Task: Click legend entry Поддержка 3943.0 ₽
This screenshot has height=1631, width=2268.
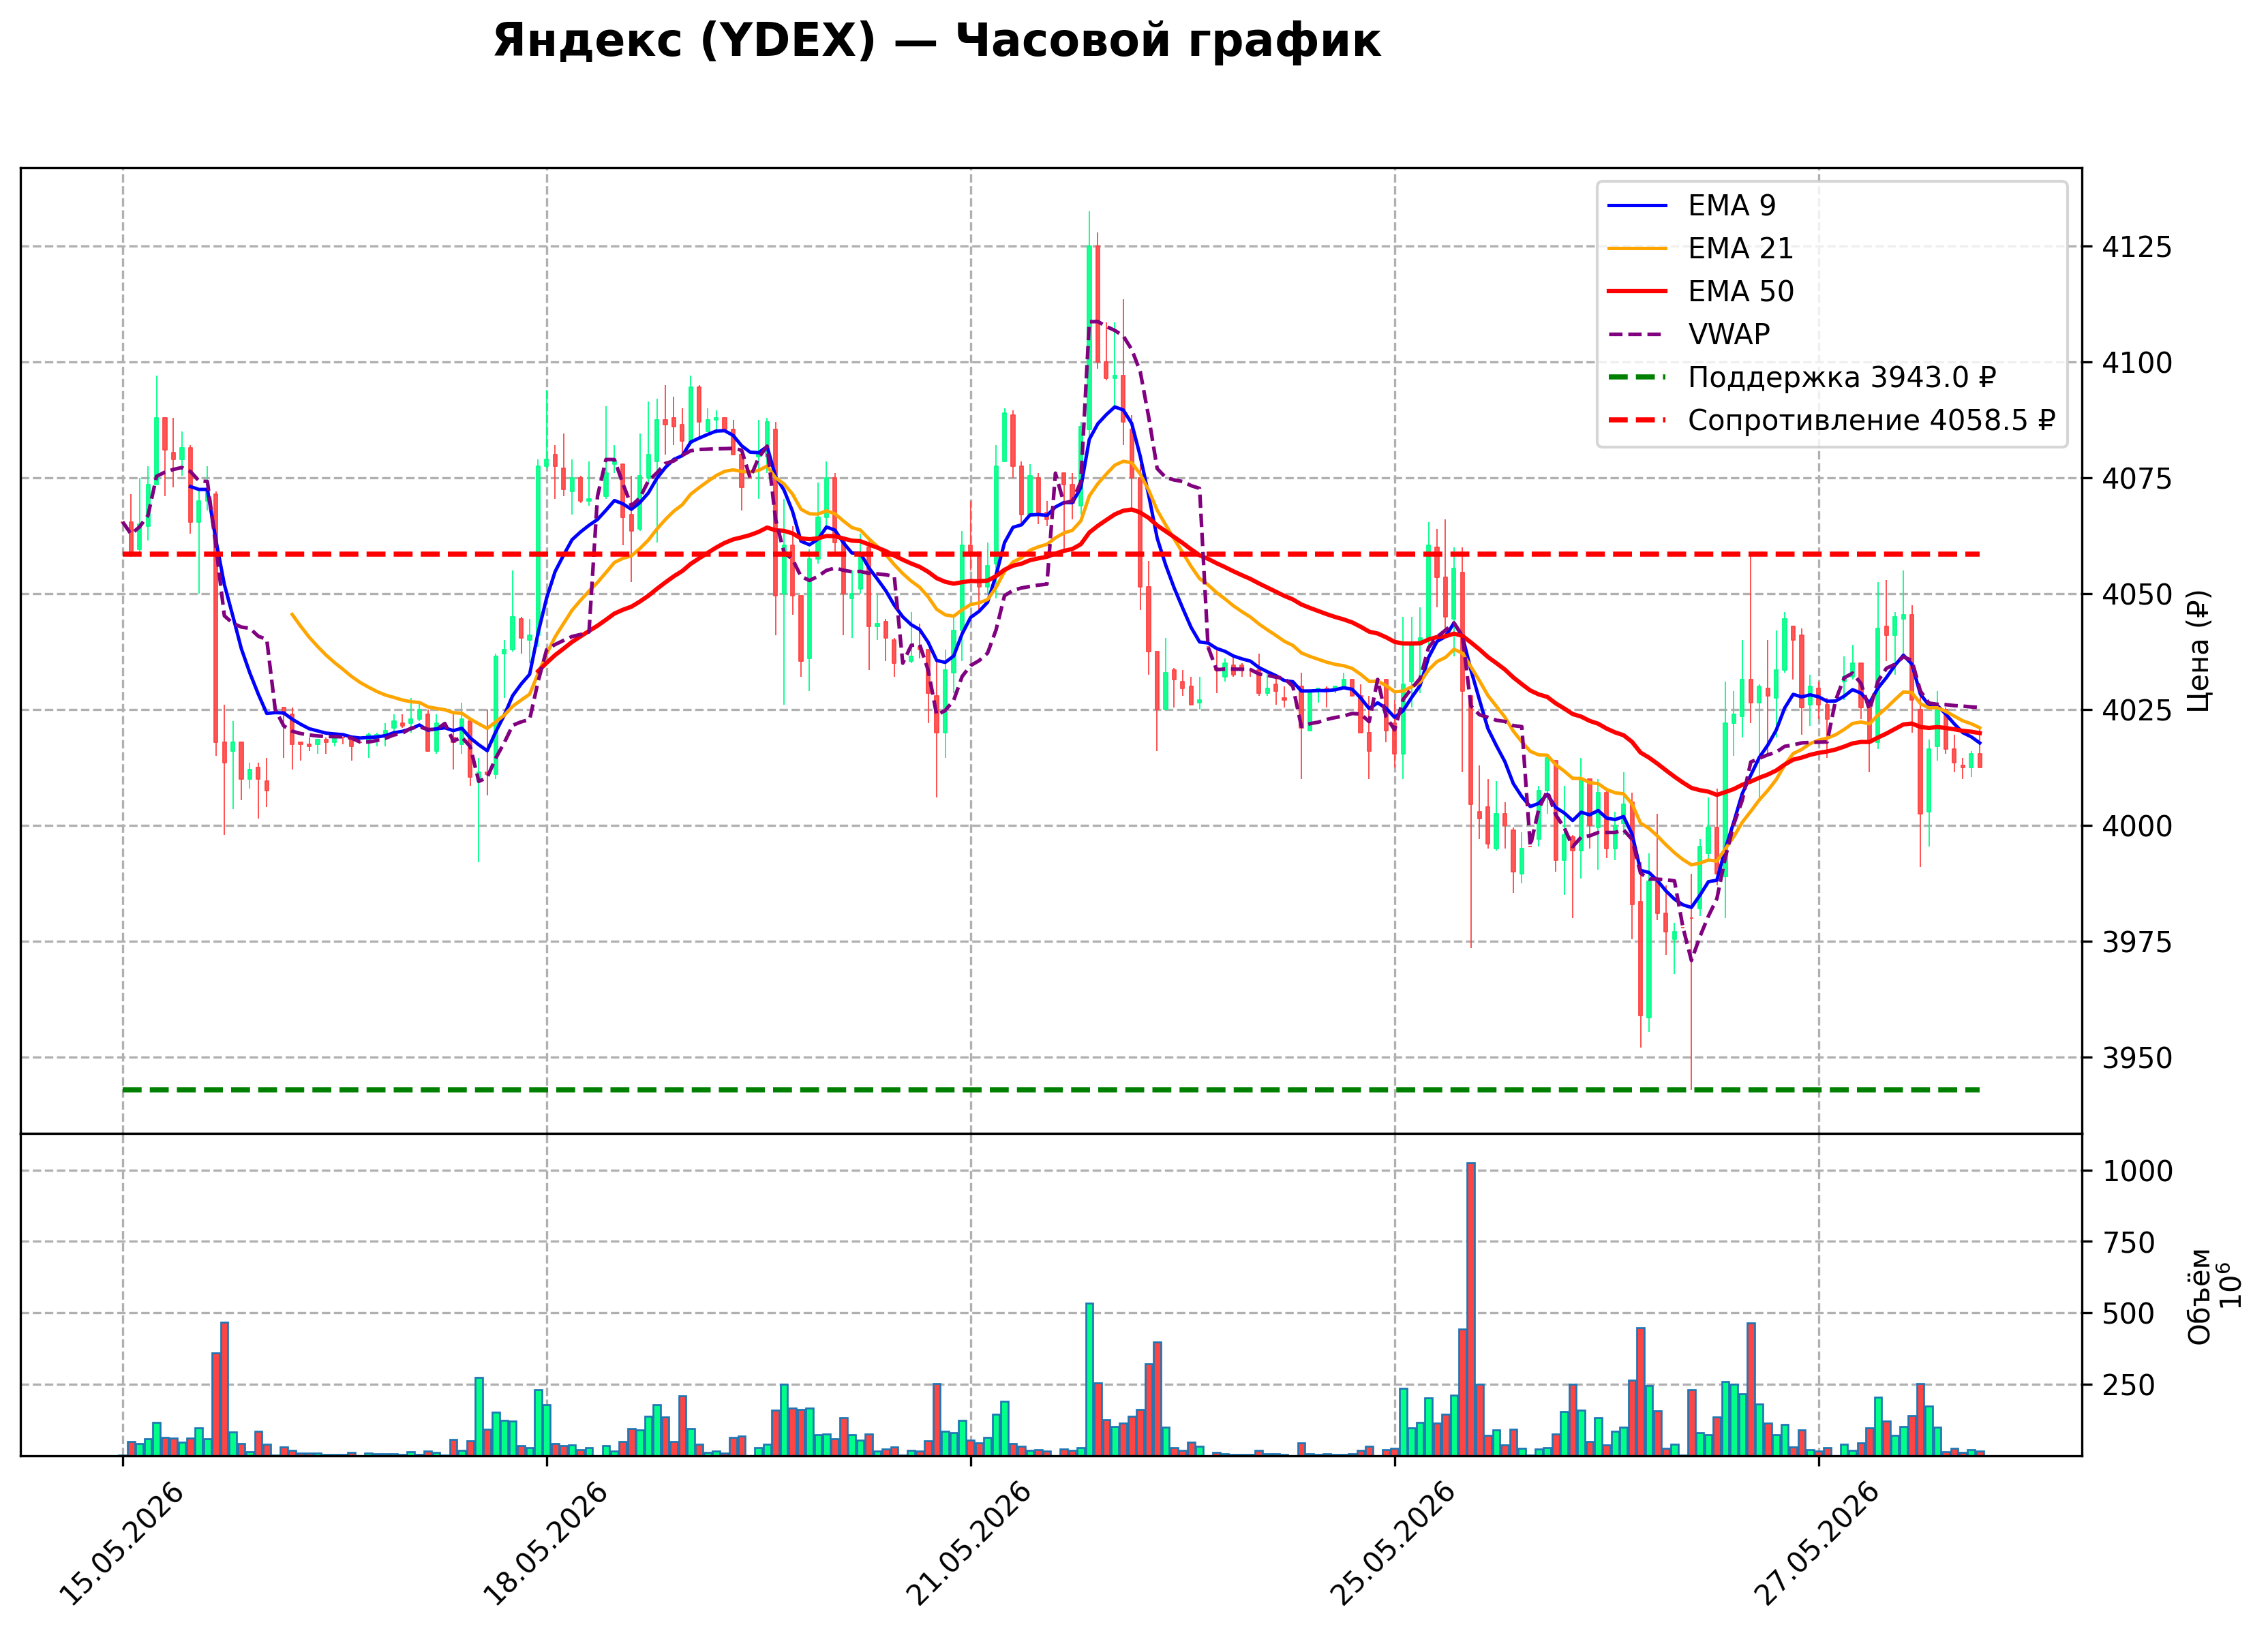Action: (1842, 377)
